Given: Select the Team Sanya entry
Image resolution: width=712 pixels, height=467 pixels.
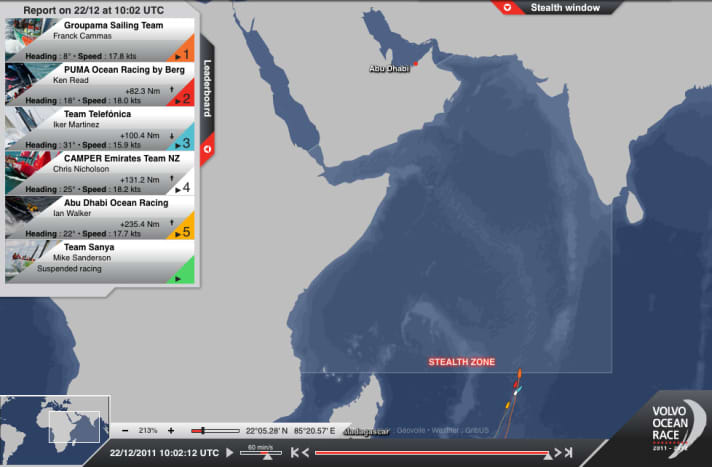Looking at the screenshot, I should (99, 262).
